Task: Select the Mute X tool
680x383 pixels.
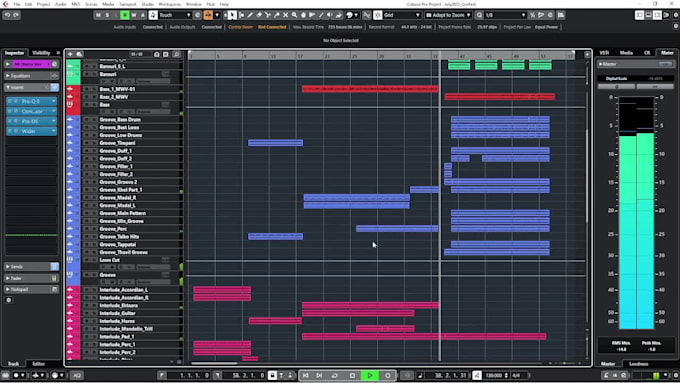Action: [x=285, y=15]
